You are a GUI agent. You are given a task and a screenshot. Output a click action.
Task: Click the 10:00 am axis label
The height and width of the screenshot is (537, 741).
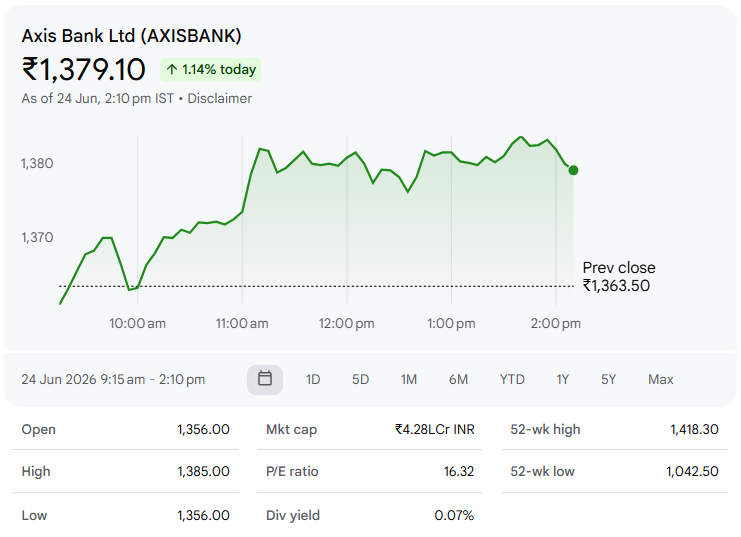(x=138, y=323)
